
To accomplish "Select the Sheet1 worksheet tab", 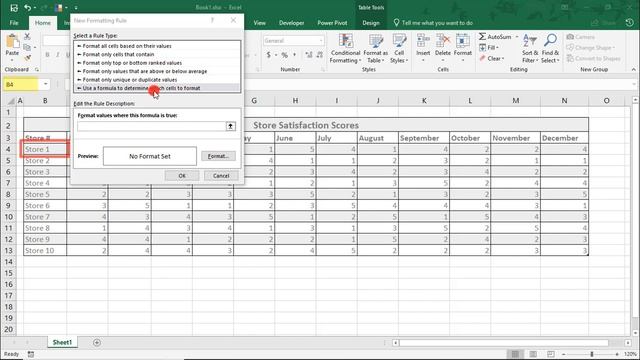I will [x=62, y=342].
